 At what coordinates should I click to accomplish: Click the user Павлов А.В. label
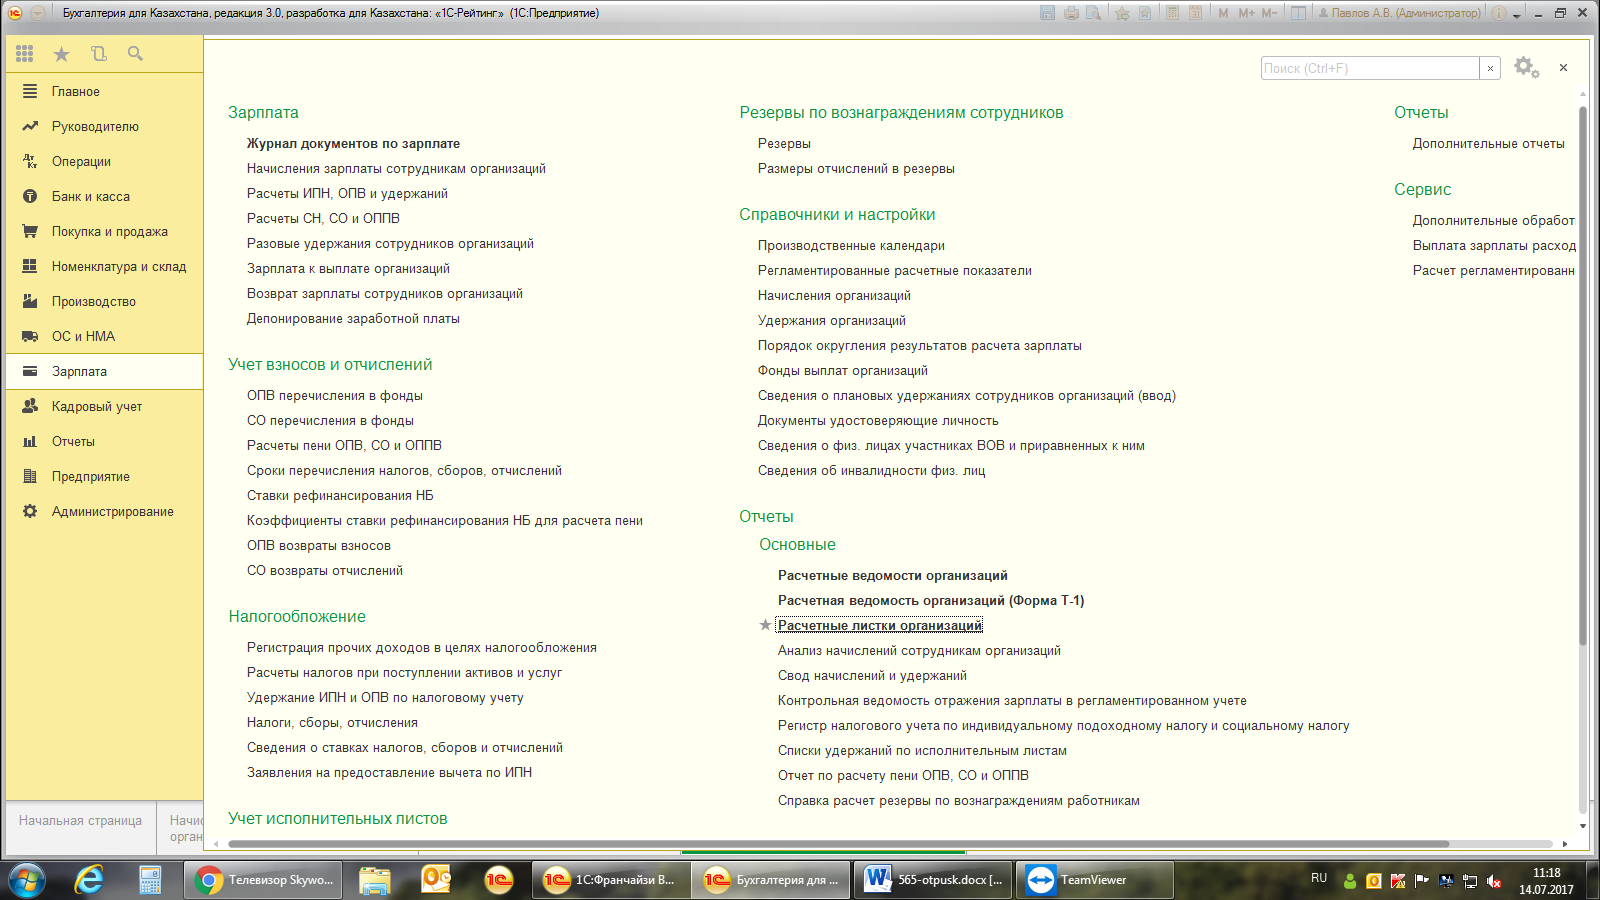click(1399, 13)
